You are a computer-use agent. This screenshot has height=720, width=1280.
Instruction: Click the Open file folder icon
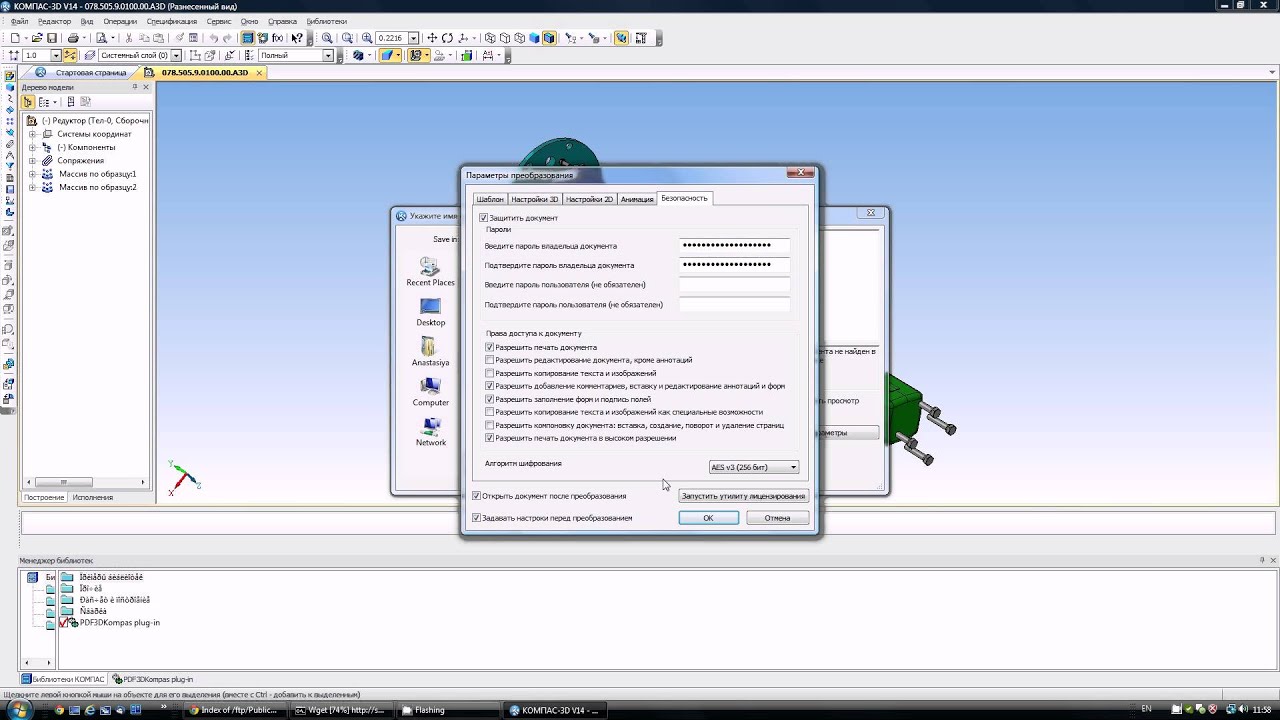click(36, 38)
